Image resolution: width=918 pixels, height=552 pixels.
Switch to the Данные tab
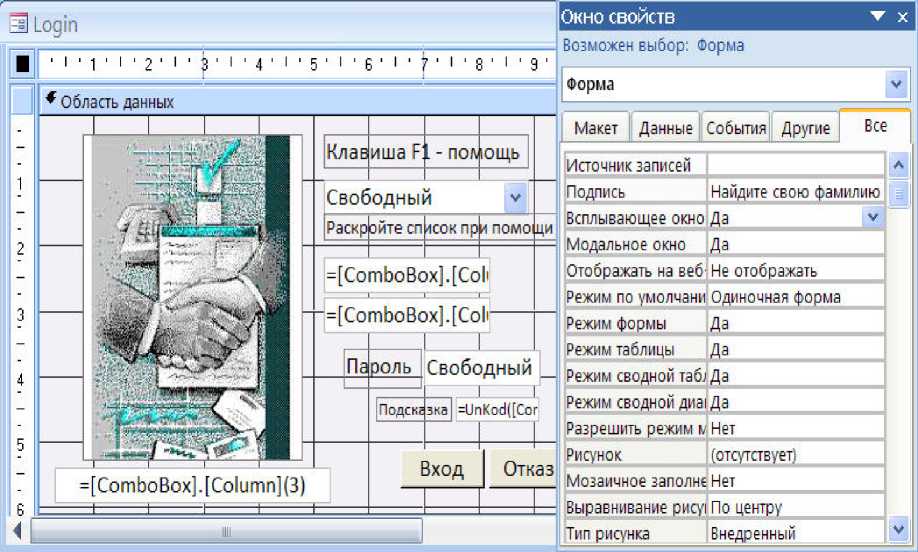[666, 128]
